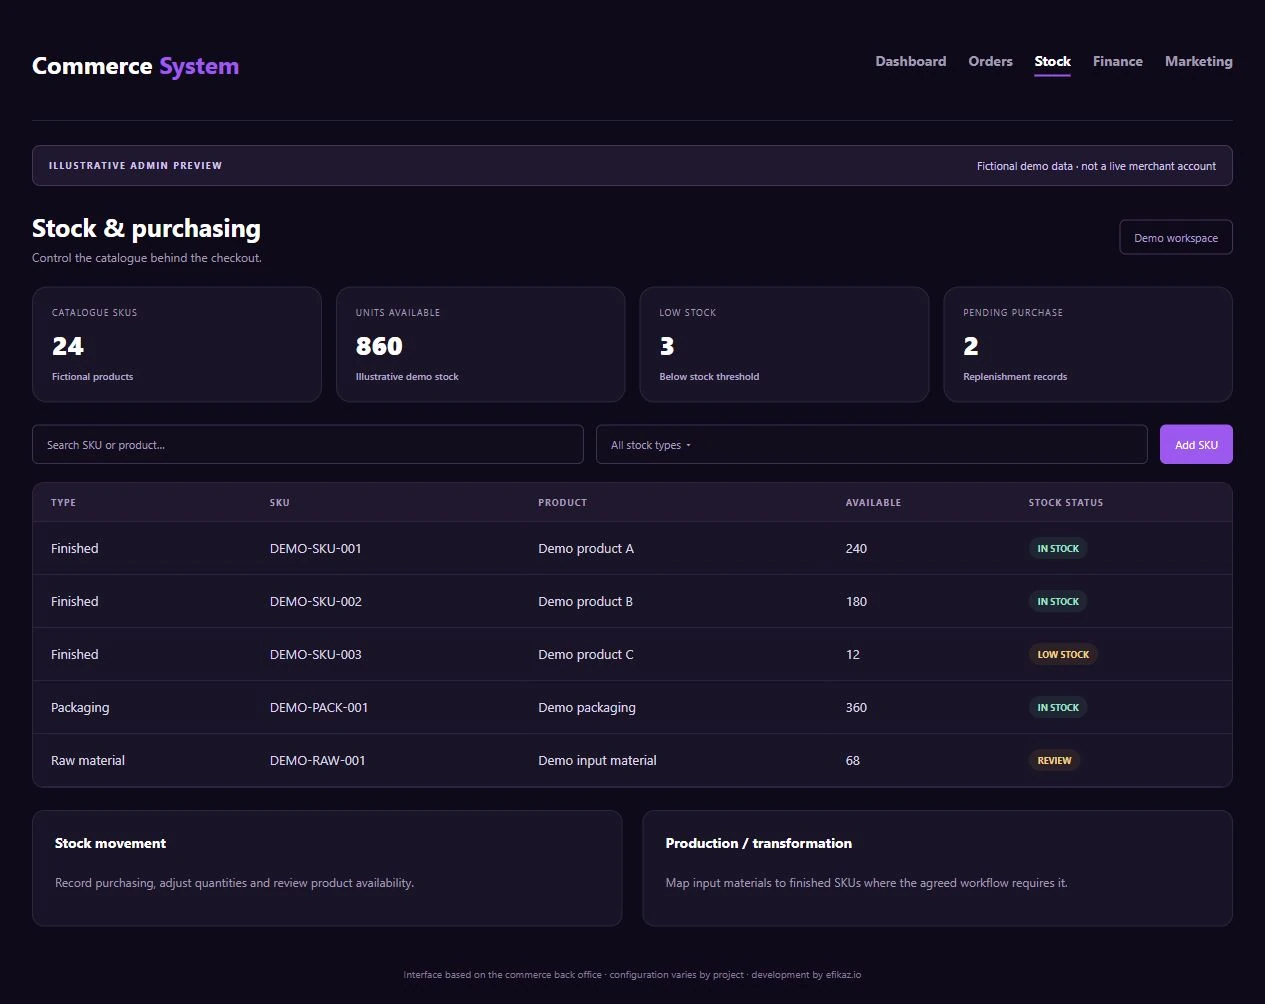The image size is (1265, 1004).
Task: Click the available quantity 68
Action: pos(853,760)
